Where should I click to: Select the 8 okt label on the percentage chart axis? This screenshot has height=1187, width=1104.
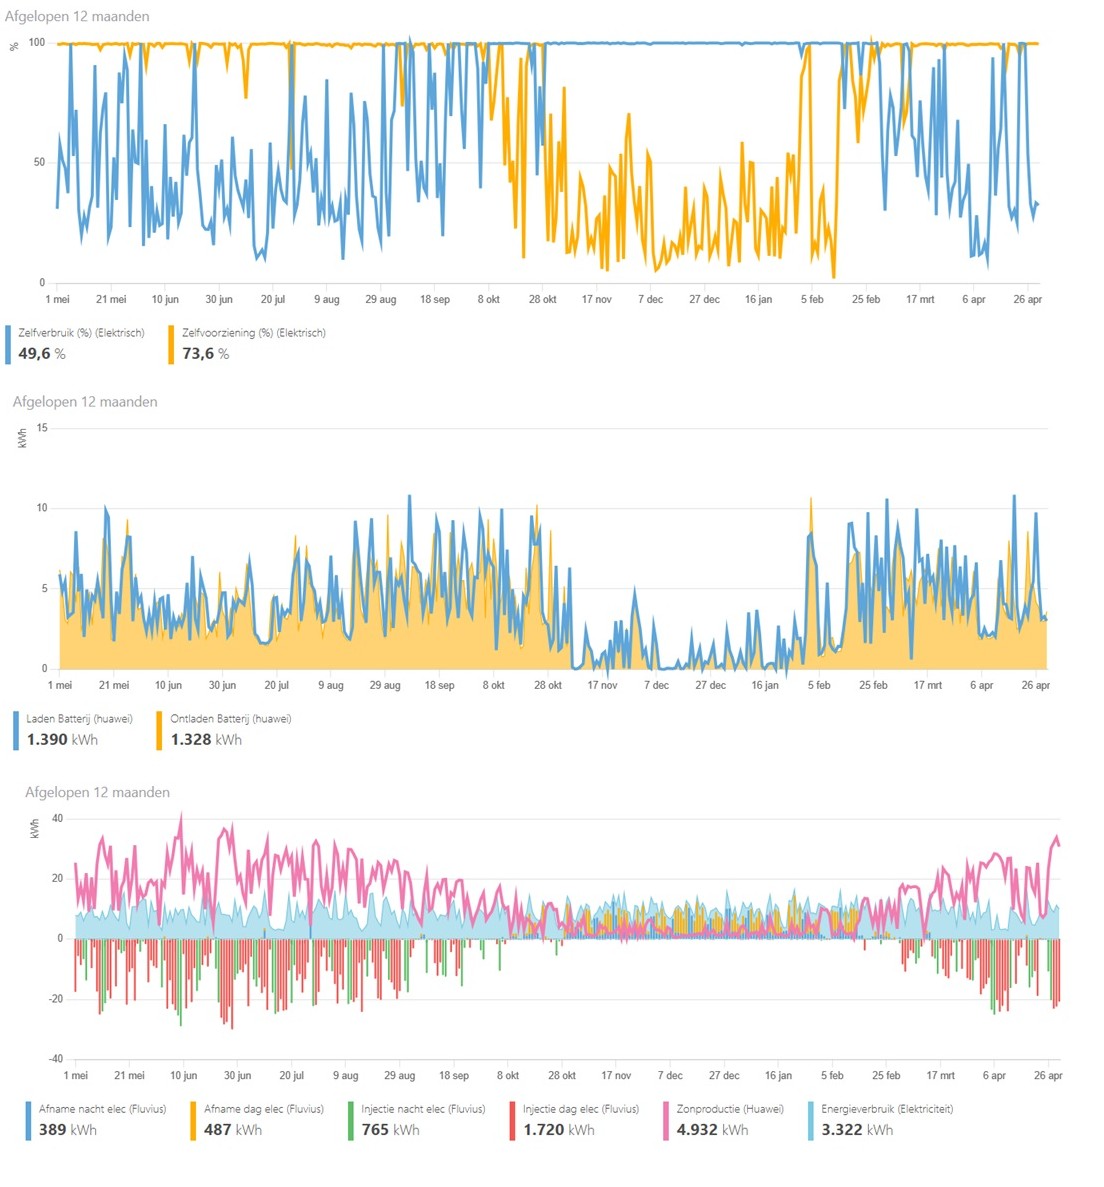click(488, 299)
